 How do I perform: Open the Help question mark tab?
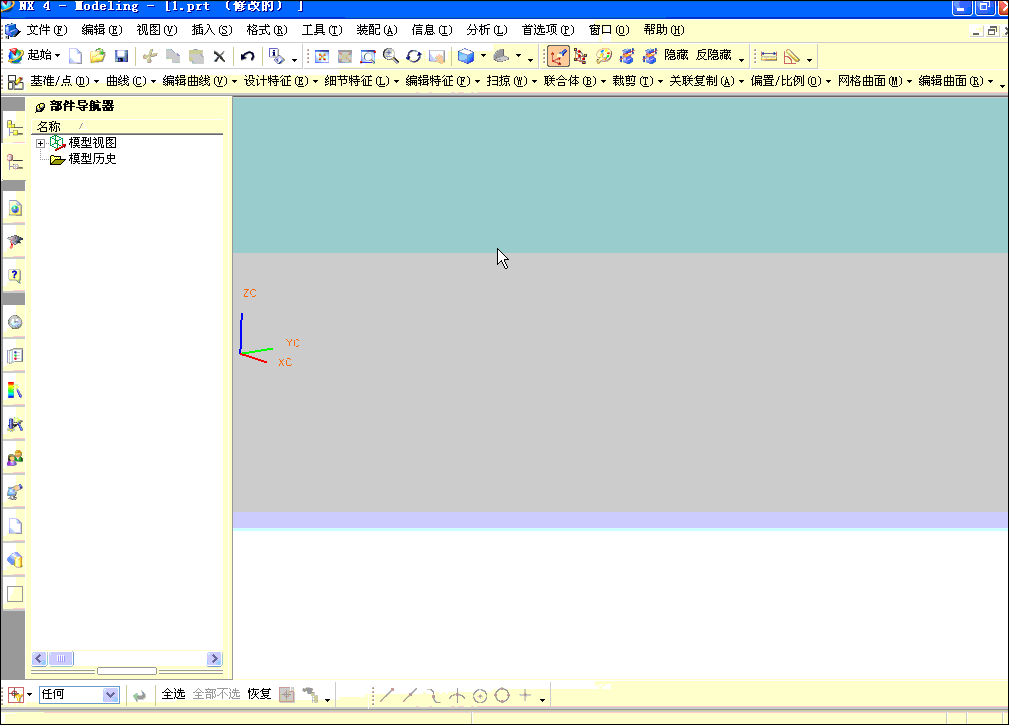point(15,276)
